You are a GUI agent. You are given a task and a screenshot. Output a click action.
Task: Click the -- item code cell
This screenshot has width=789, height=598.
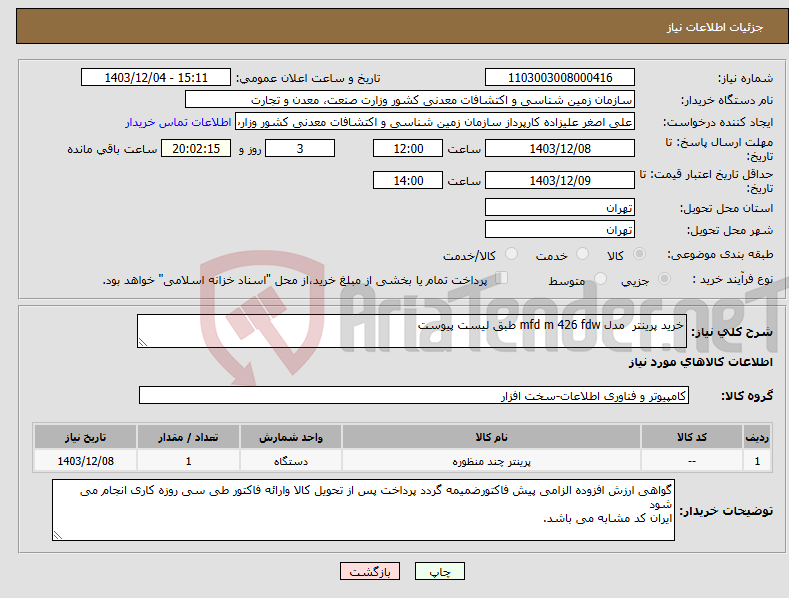point(692,461)
